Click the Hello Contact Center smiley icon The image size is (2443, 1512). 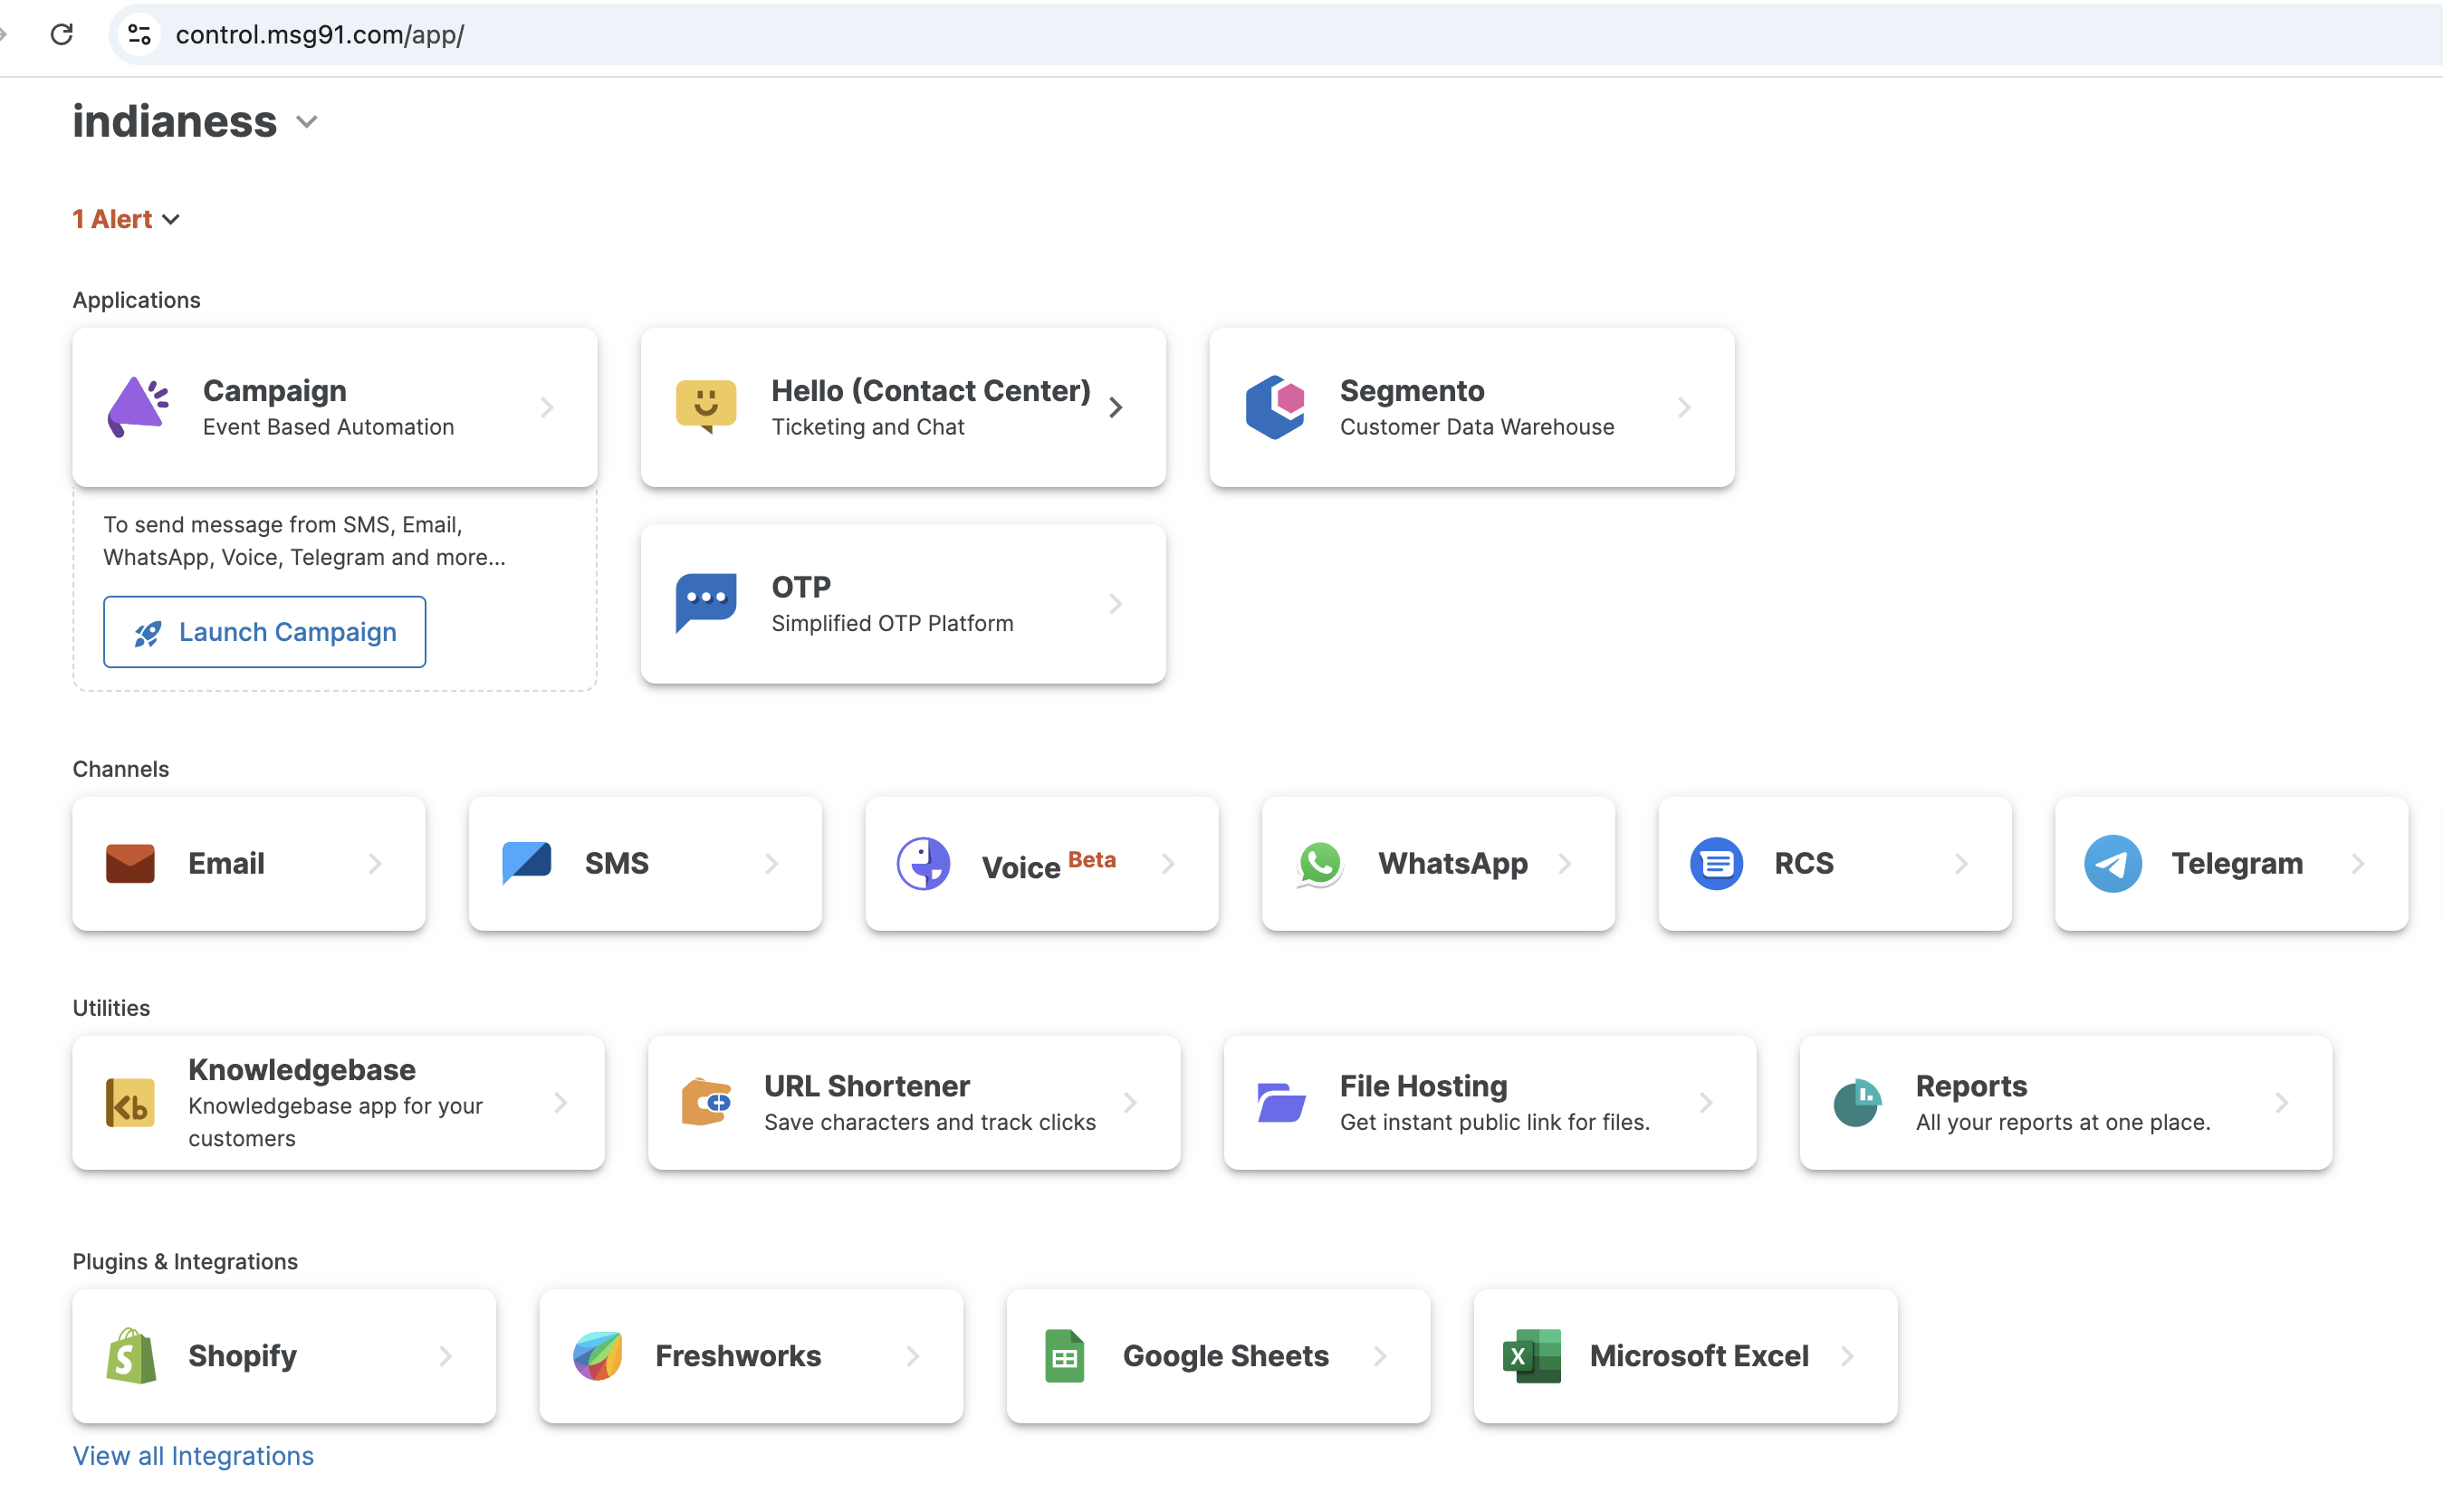click(706, 407)
